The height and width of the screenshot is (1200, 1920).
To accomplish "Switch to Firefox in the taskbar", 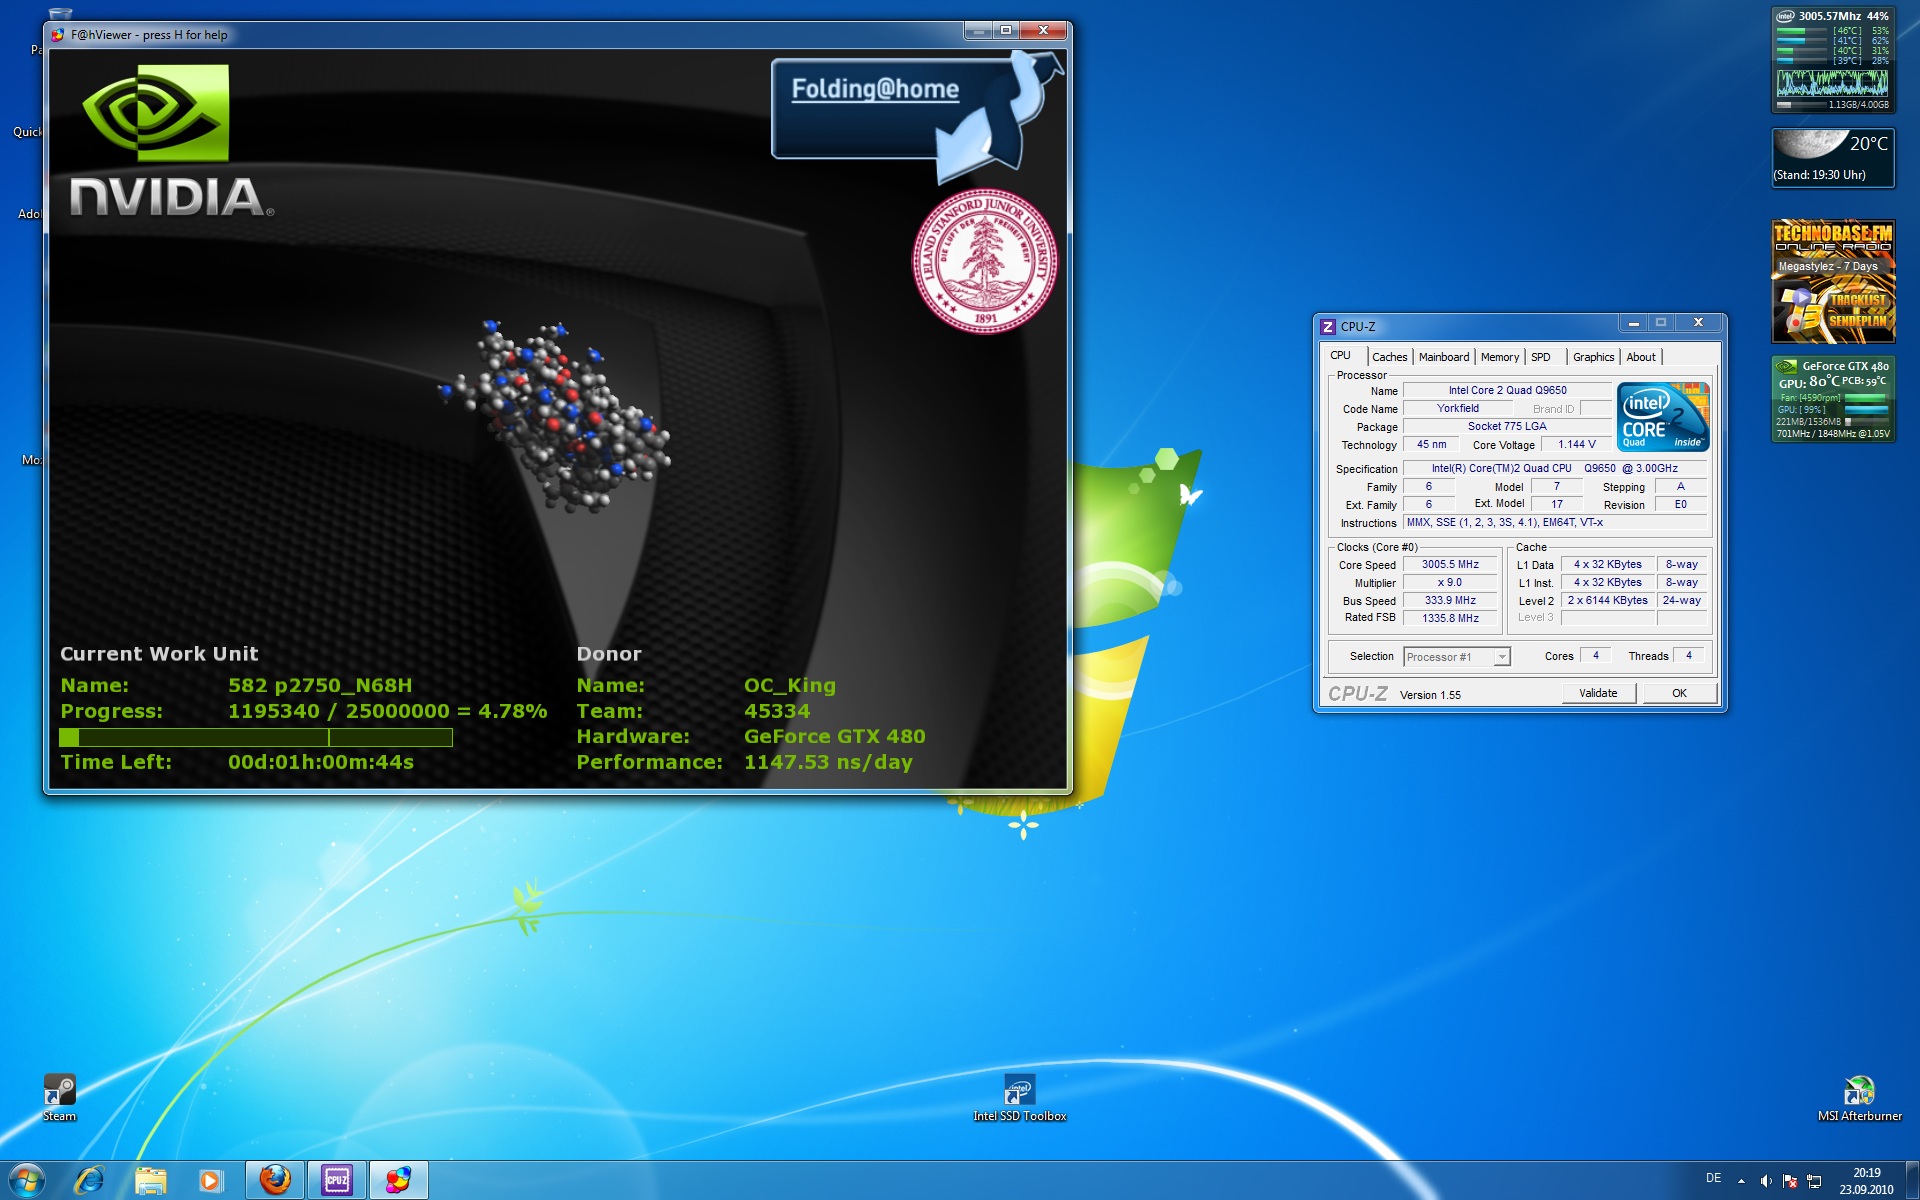I will click(275, 1180).
